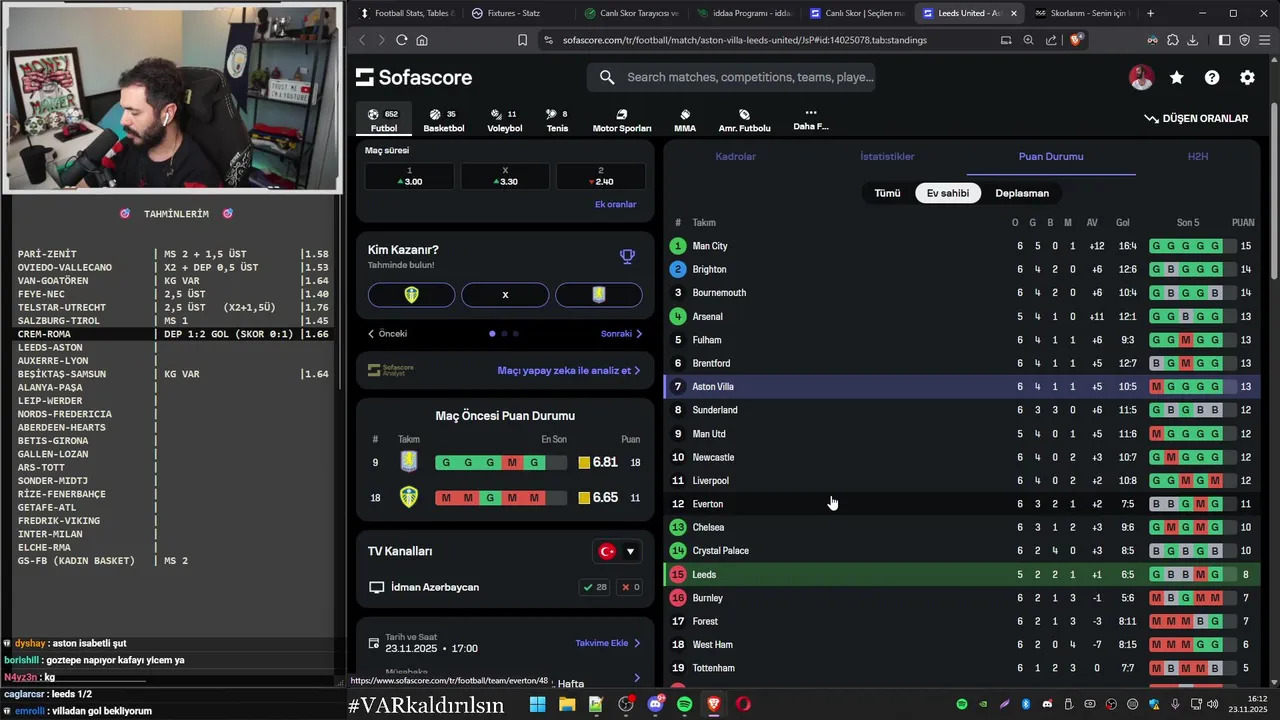Open the Amr. Futbolu category
1280x720 pixels.
744,120
